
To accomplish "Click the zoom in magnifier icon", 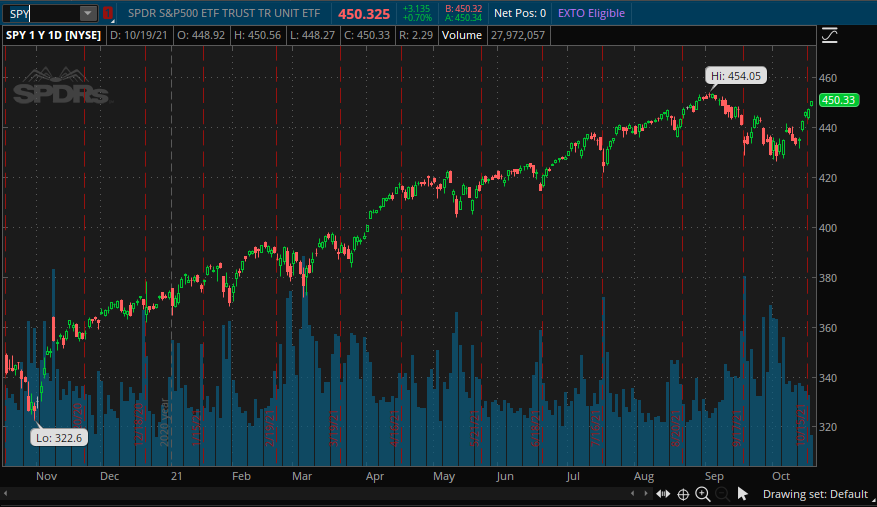I will coord(702,494).
